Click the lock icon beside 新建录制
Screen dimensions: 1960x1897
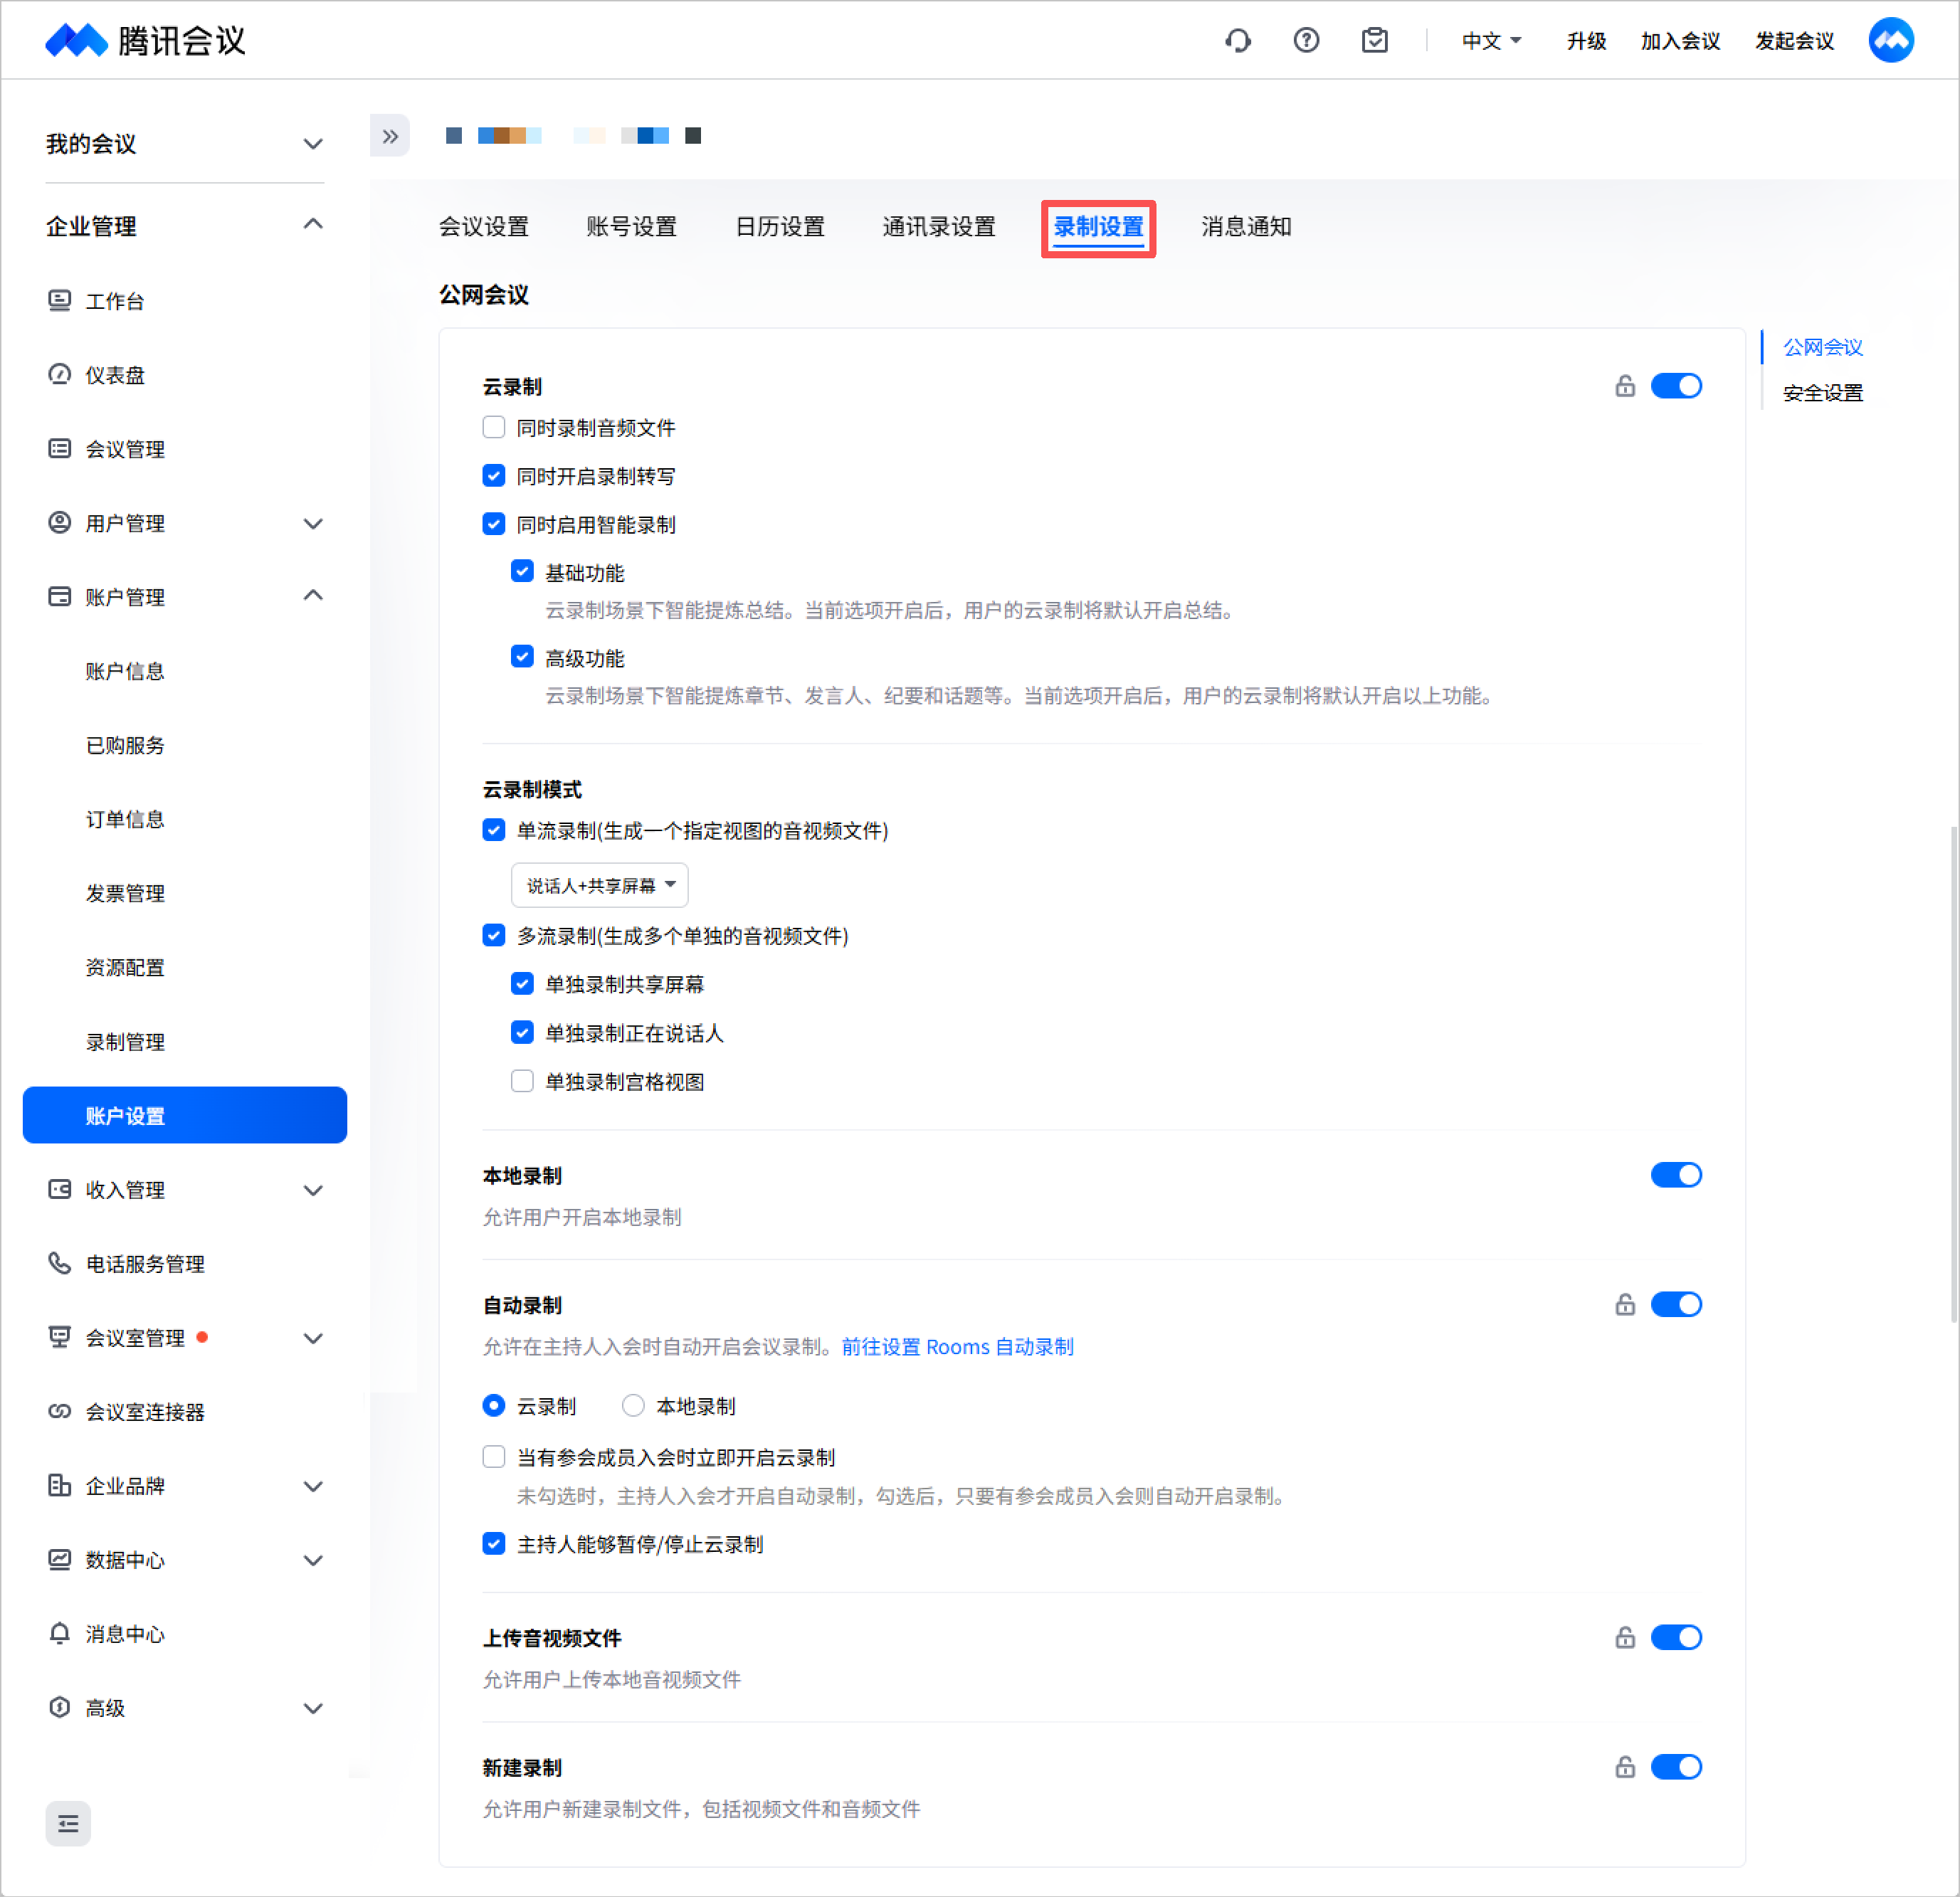click(1625, 1767)
